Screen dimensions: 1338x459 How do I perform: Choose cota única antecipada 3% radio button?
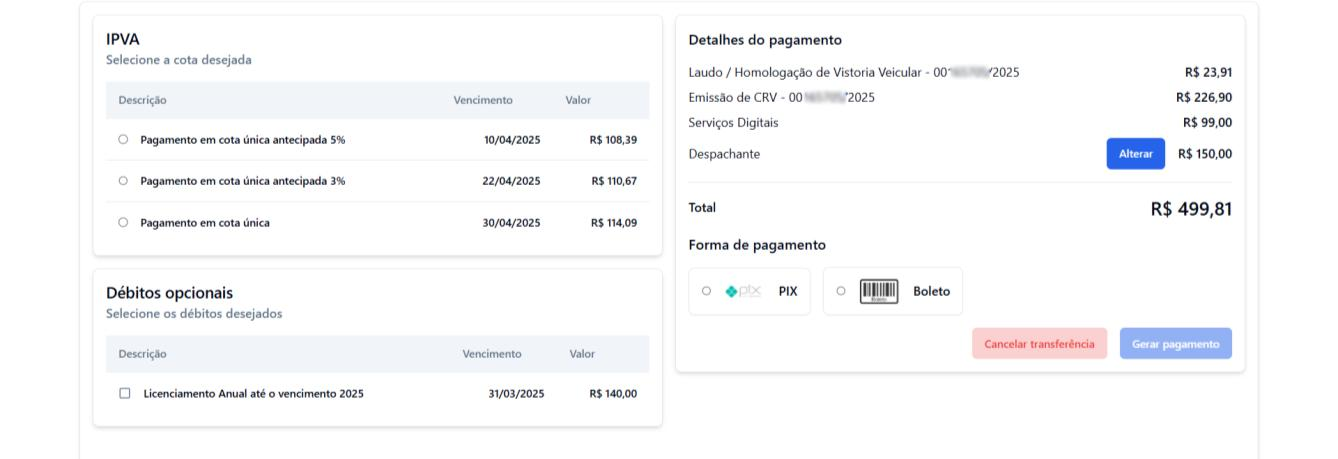(x=123, y=181)
